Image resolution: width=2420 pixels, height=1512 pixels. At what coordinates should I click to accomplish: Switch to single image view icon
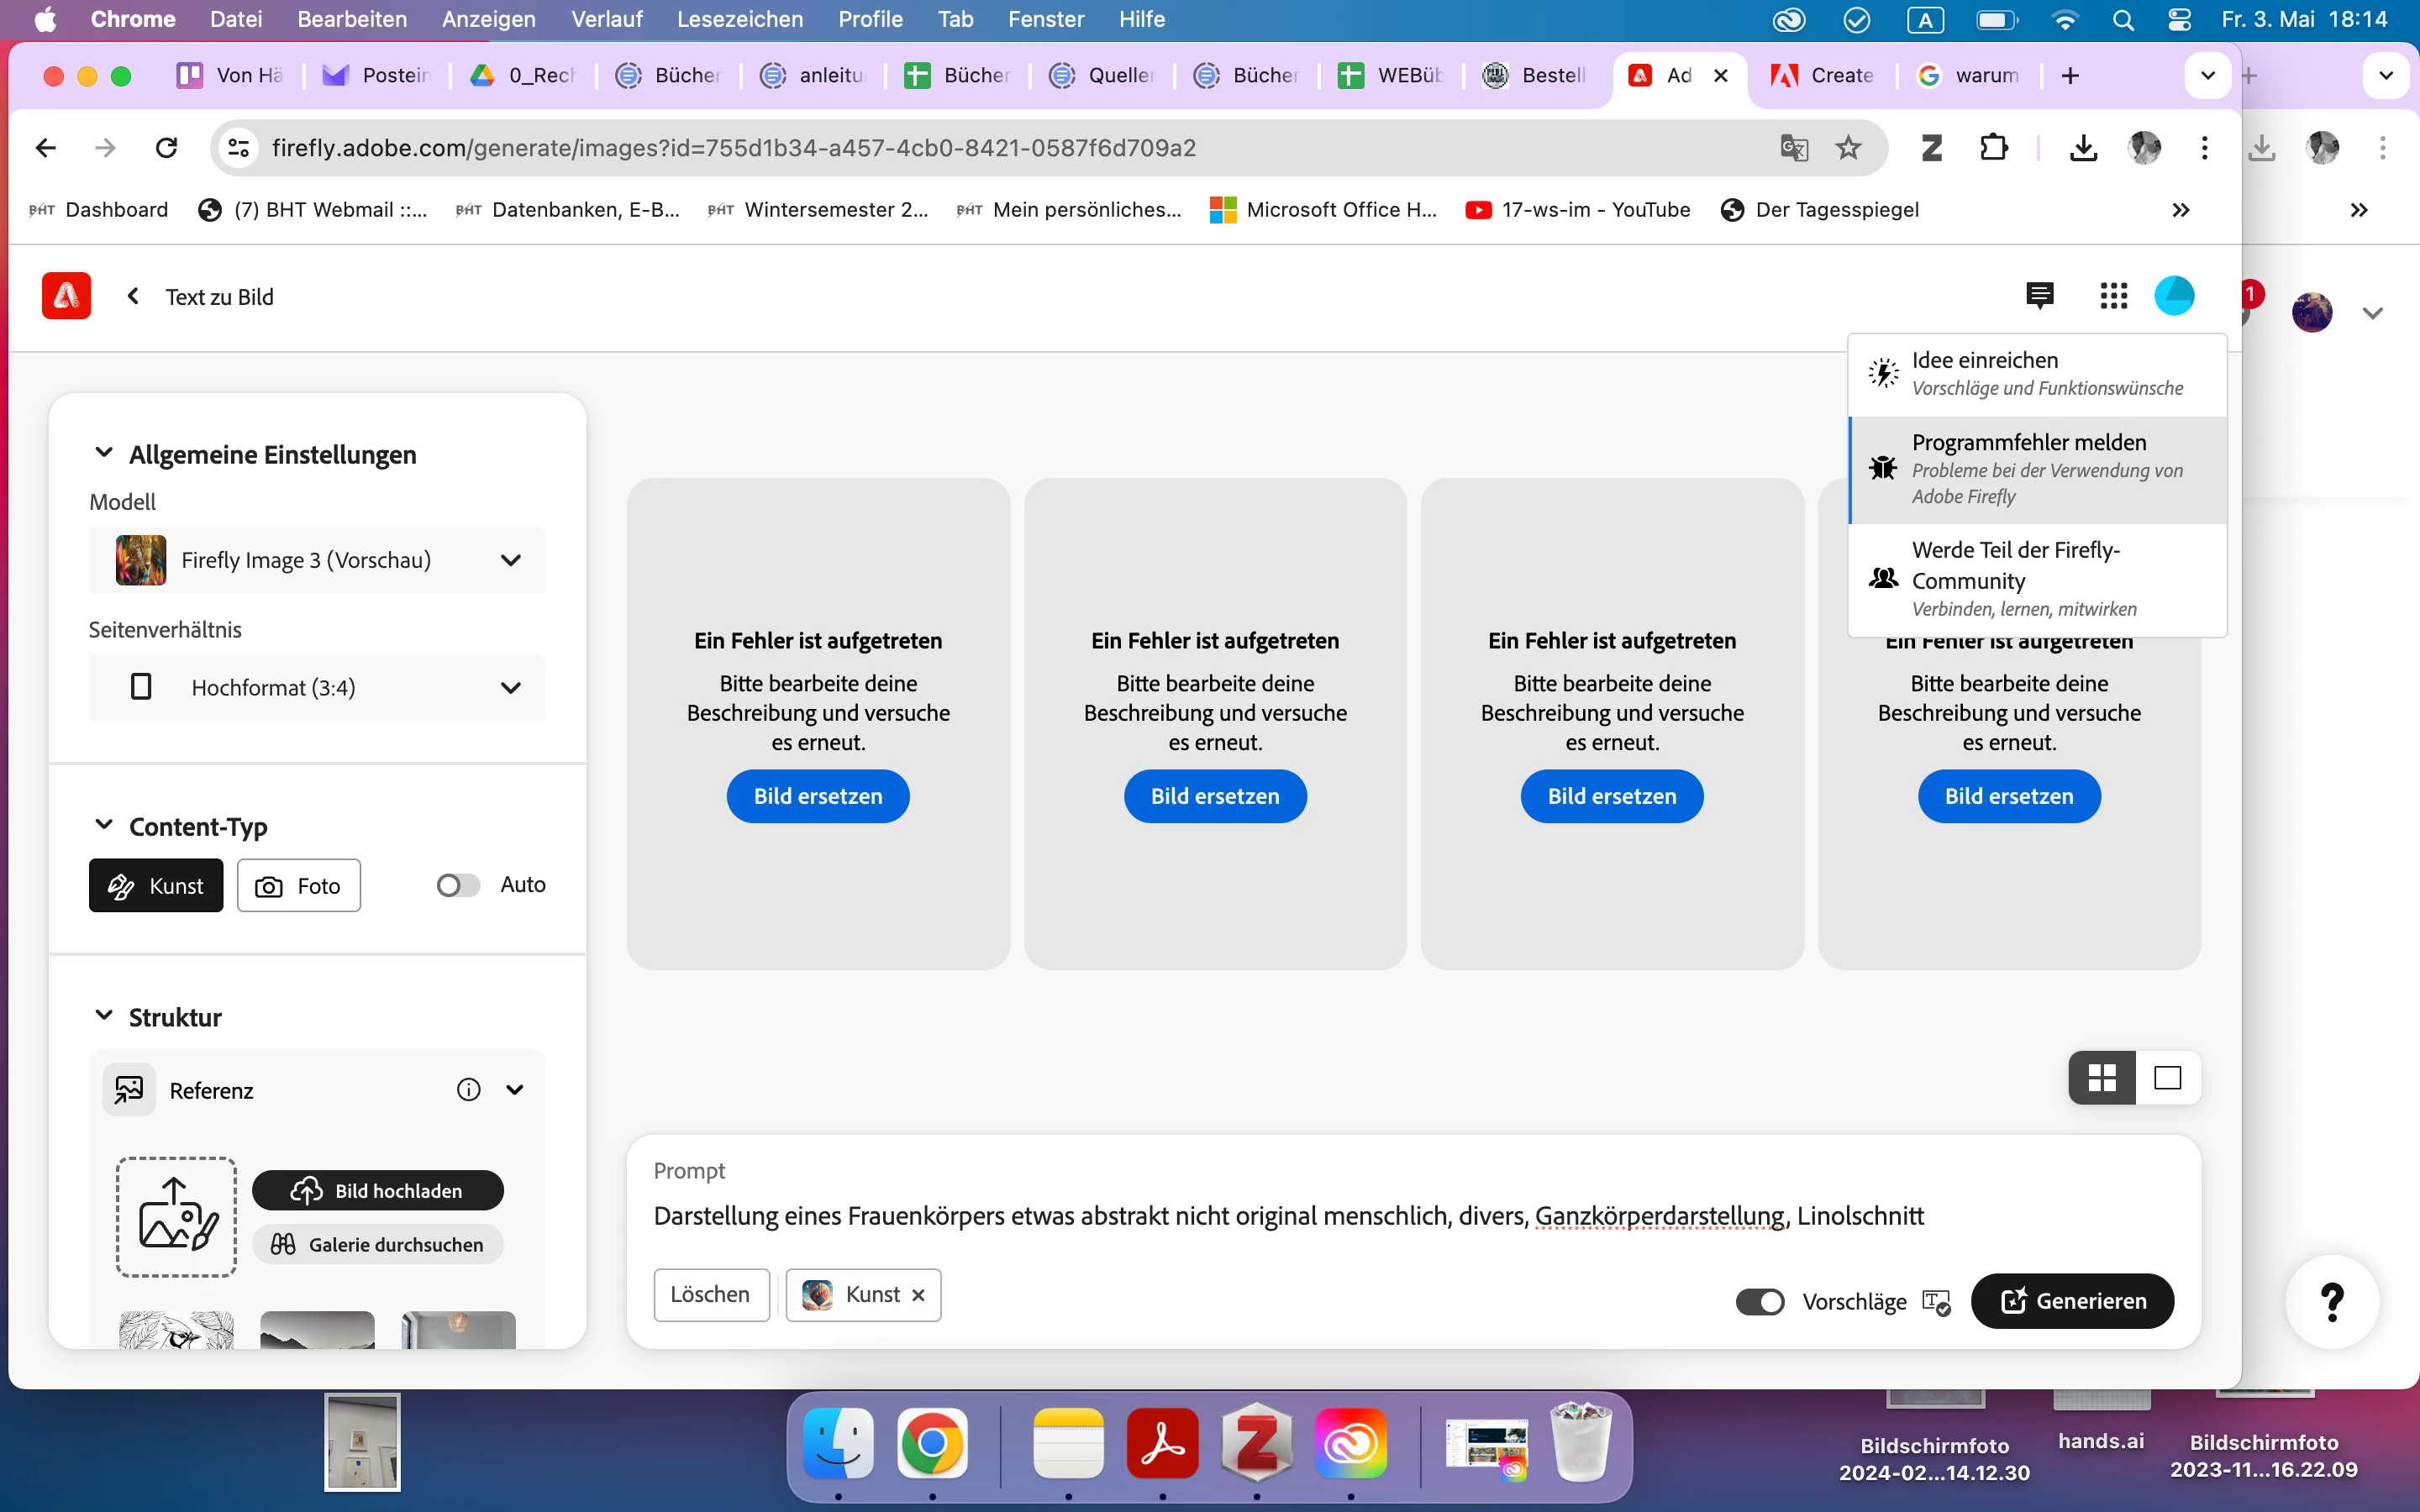pyautogui.click(x=2167, y=1078)
